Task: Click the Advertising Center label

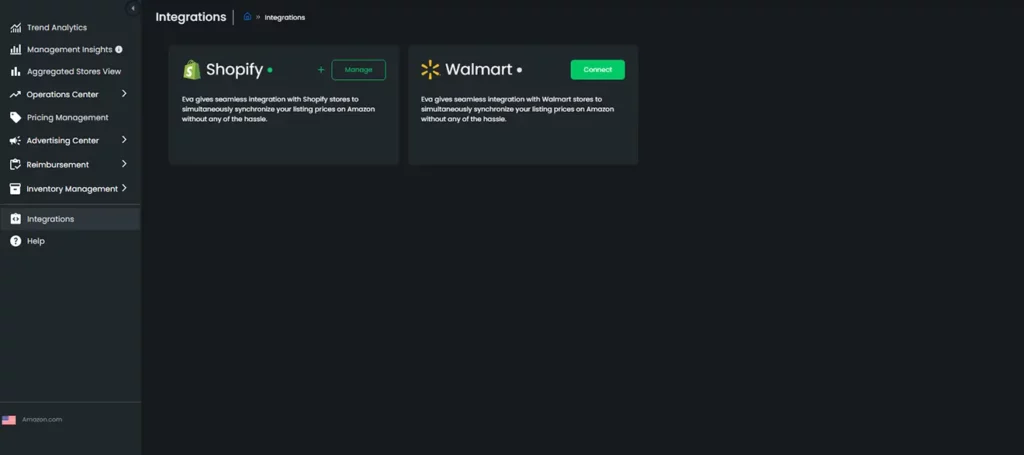Action: (x=63, y=140)
